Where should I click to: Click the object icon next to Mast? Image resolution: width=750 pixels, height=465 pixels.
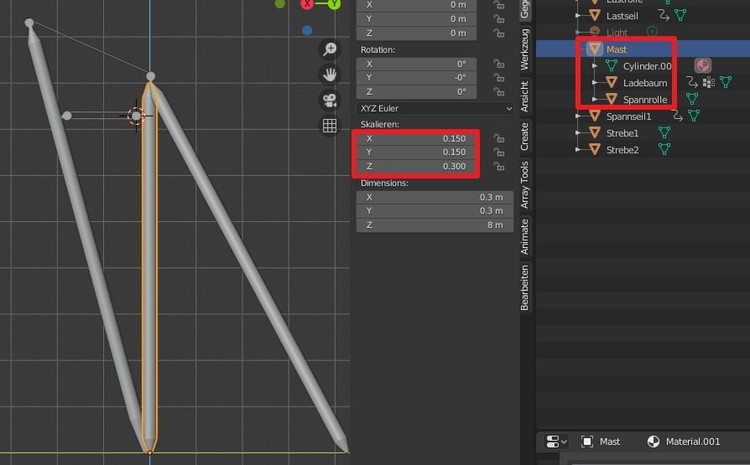pyautogui.click(x=595, y=49)
